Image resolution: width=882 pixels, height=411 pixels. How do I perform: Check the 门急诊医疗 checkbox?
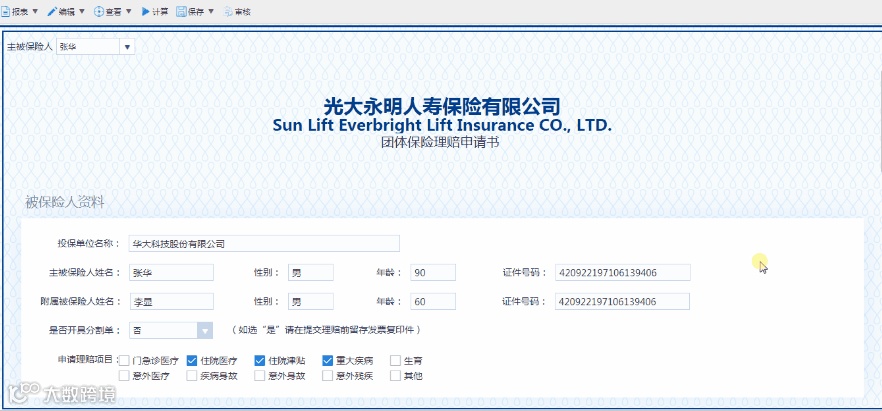124,360
